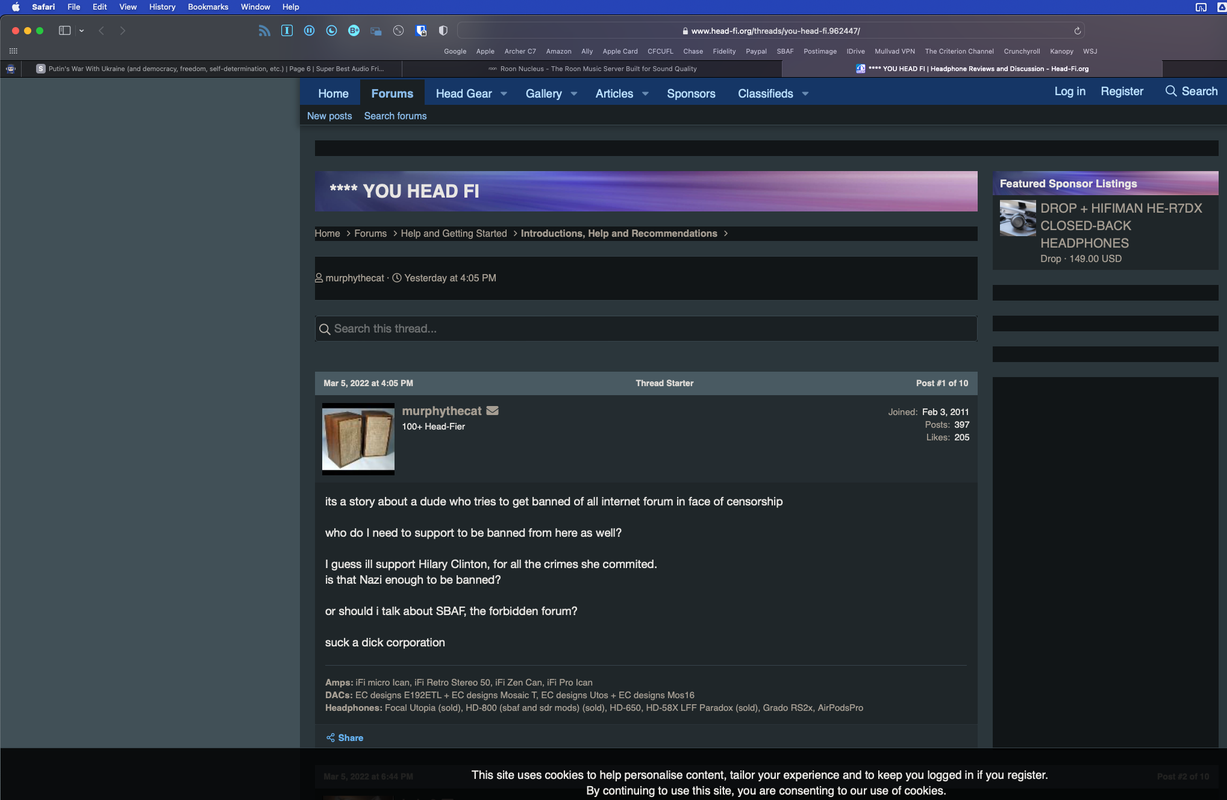Open Search forums
This screenshot has width=1227, height=800.
[x=395, y=116]
